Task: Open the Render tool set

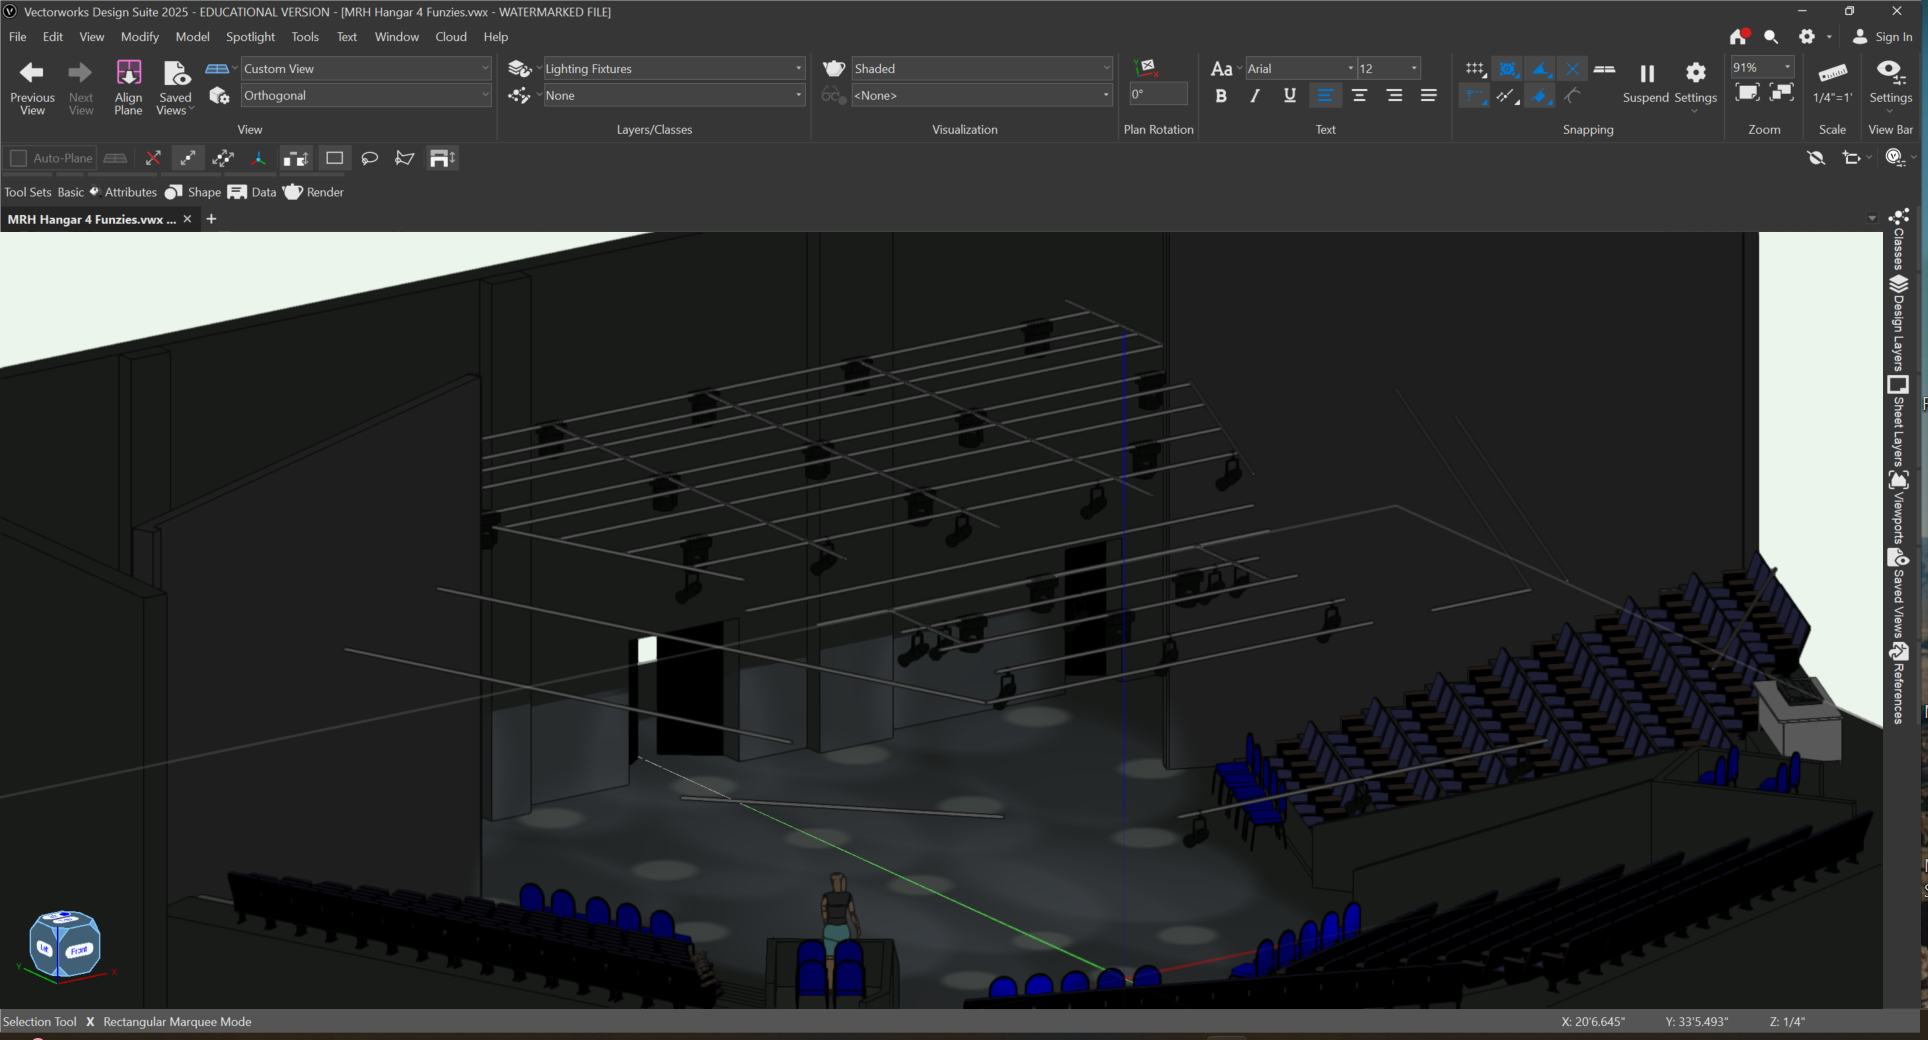Action: click(x=314, y=192)
